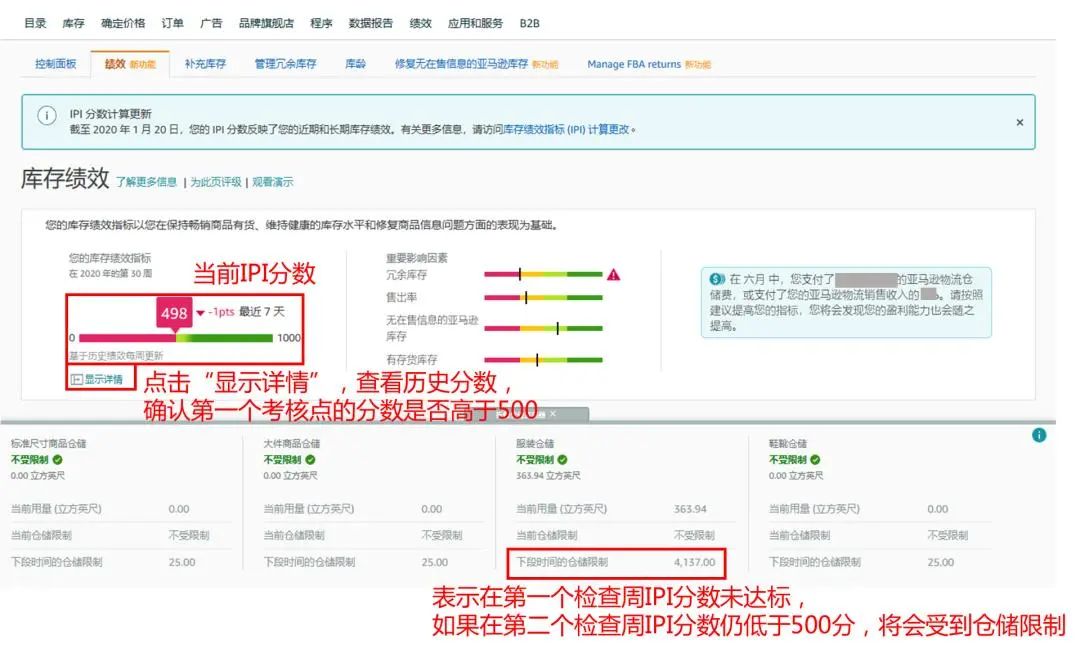Screen dimensions: 1080x653
Task: Click the 无在售信息的亚马逊库存 indicator bar
Action: (x=543, y=329)
